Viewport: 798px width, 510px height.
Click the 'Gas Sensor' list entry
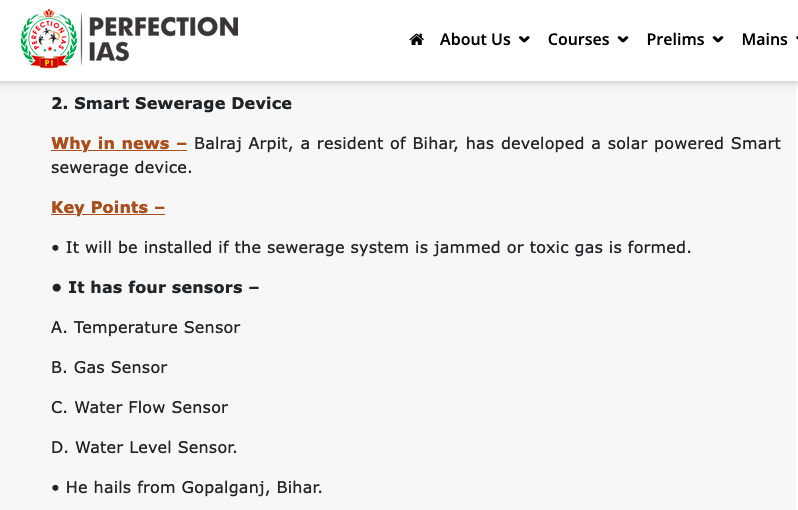109,367
